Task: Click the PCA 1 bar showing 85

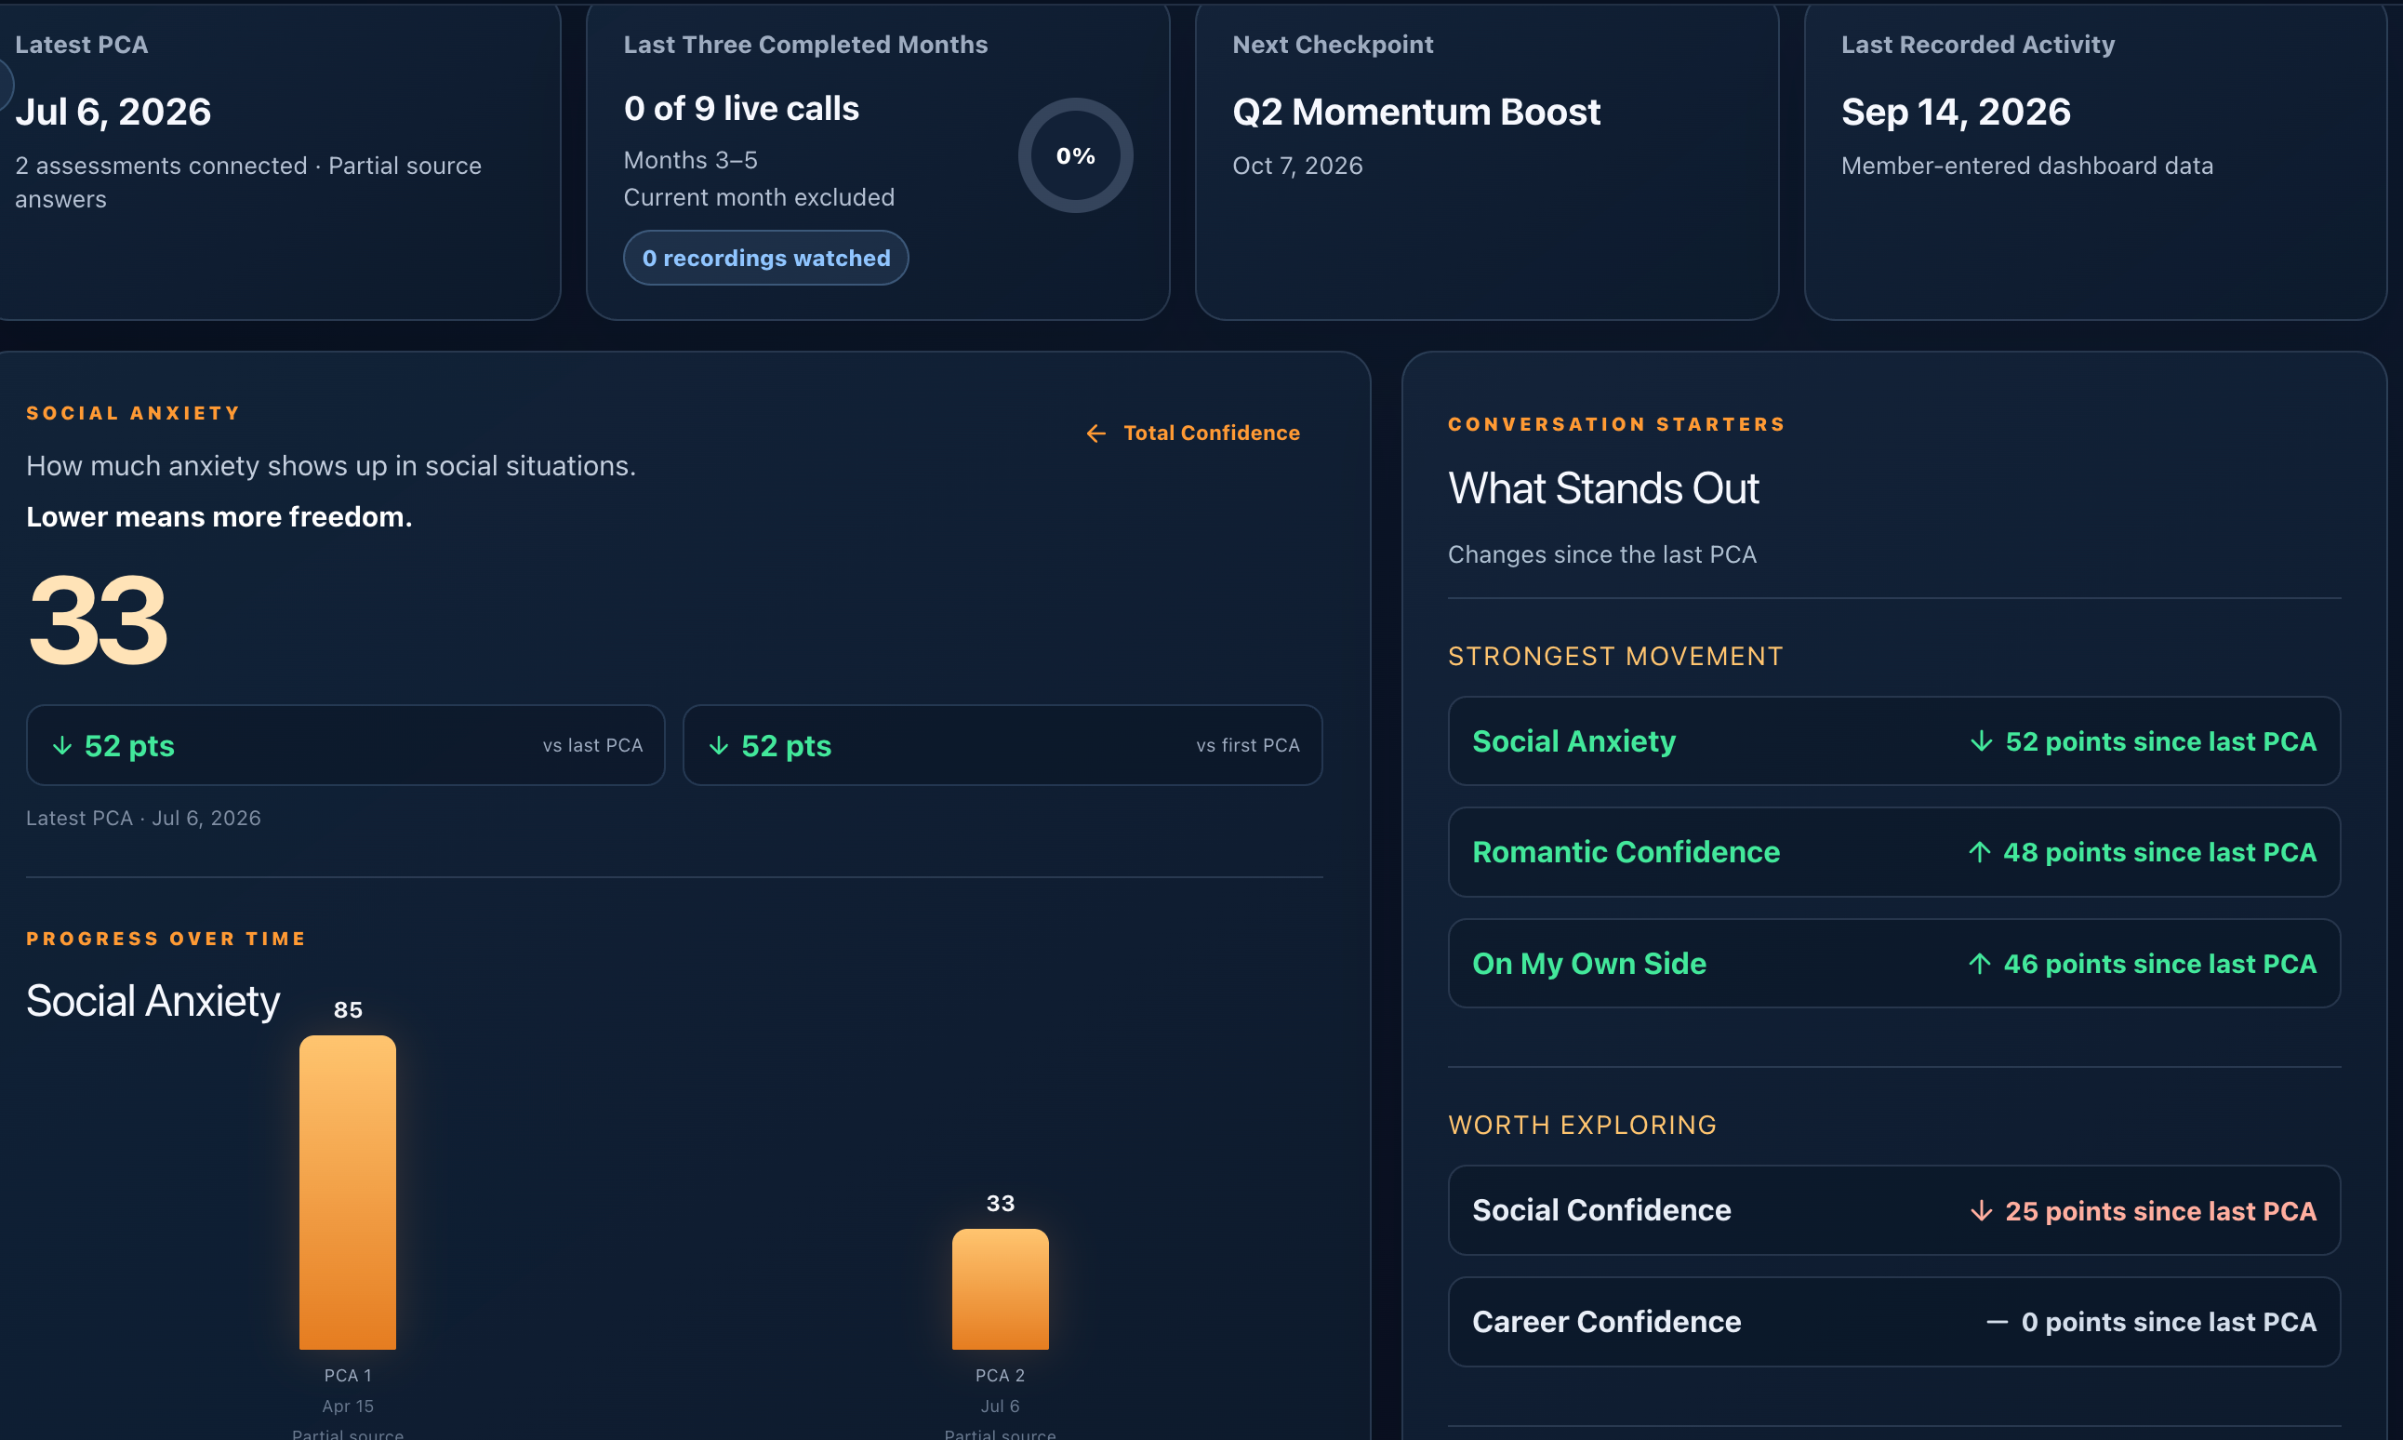Action: pos(347,1191)
